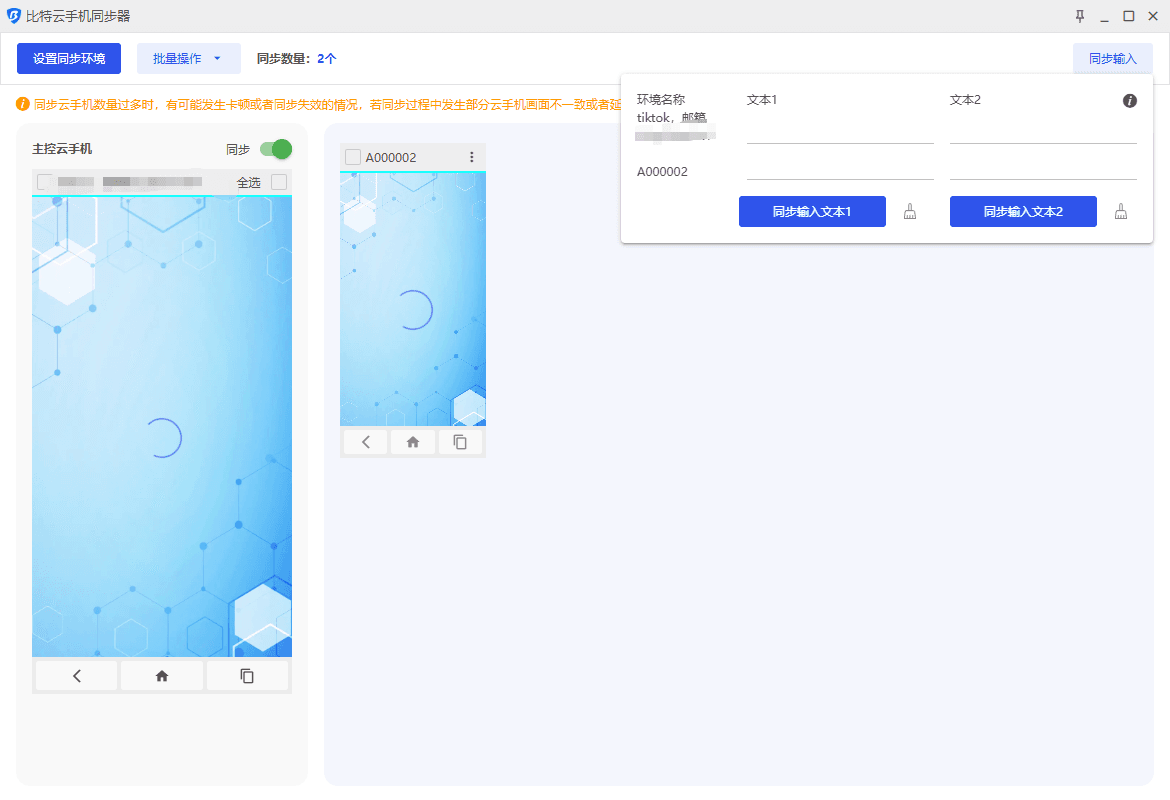
Task: Click the app shield logo icon
Action: (13, 16)
